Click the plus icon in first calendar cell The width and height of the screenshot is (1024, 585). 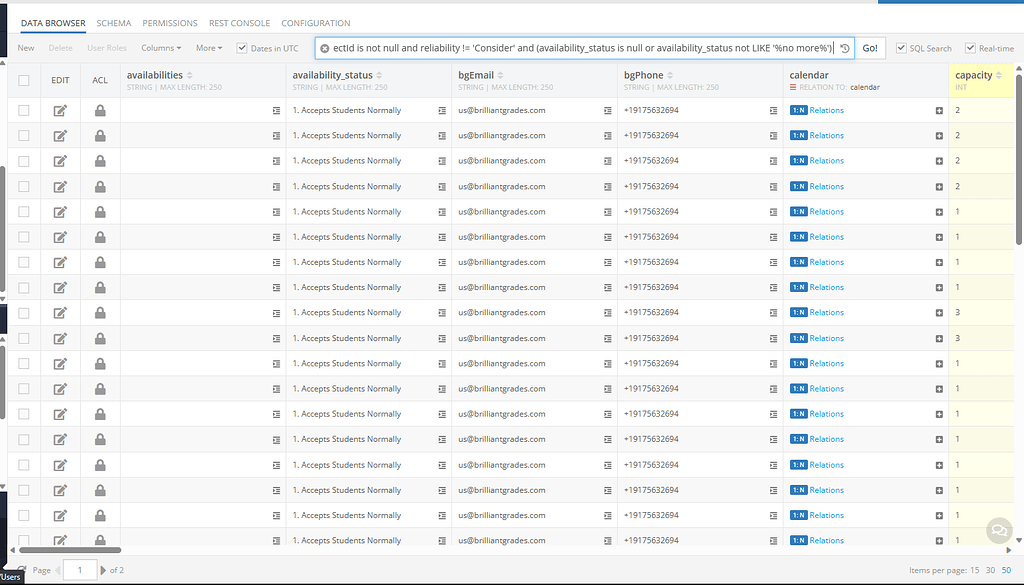click(939, 110)
